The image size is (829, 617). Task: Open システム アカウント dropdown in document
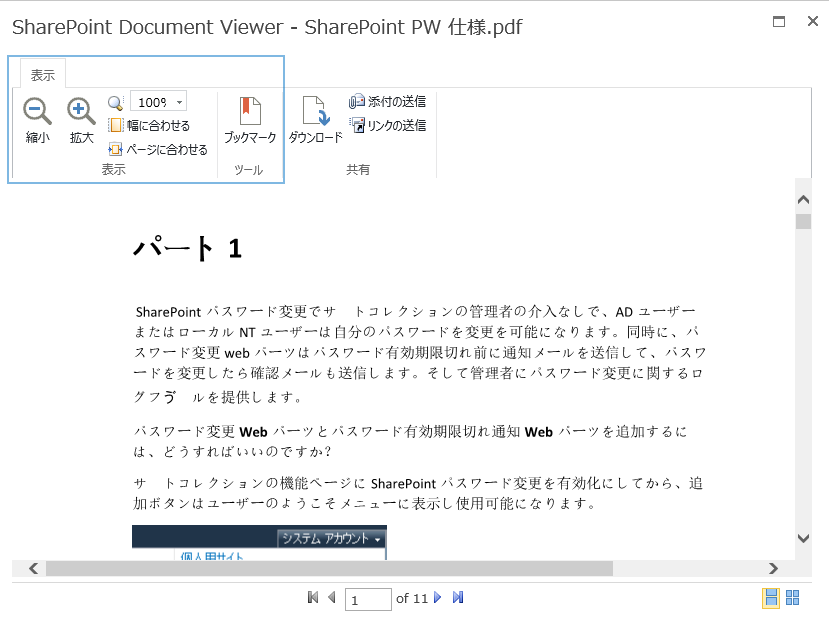pos(331,539)
